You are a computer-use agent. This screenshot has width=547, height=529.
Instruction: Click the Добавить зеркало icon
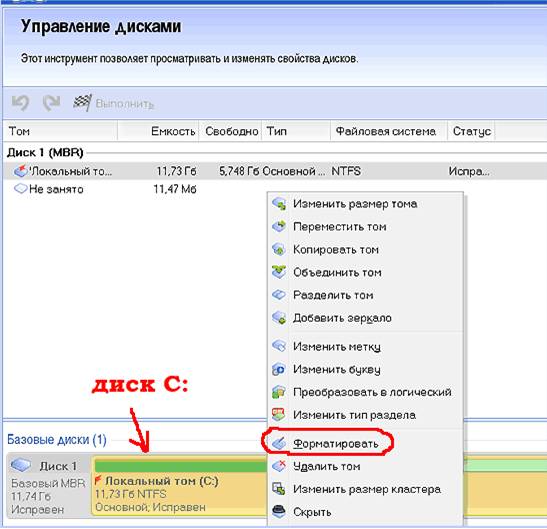click(279, 318)
